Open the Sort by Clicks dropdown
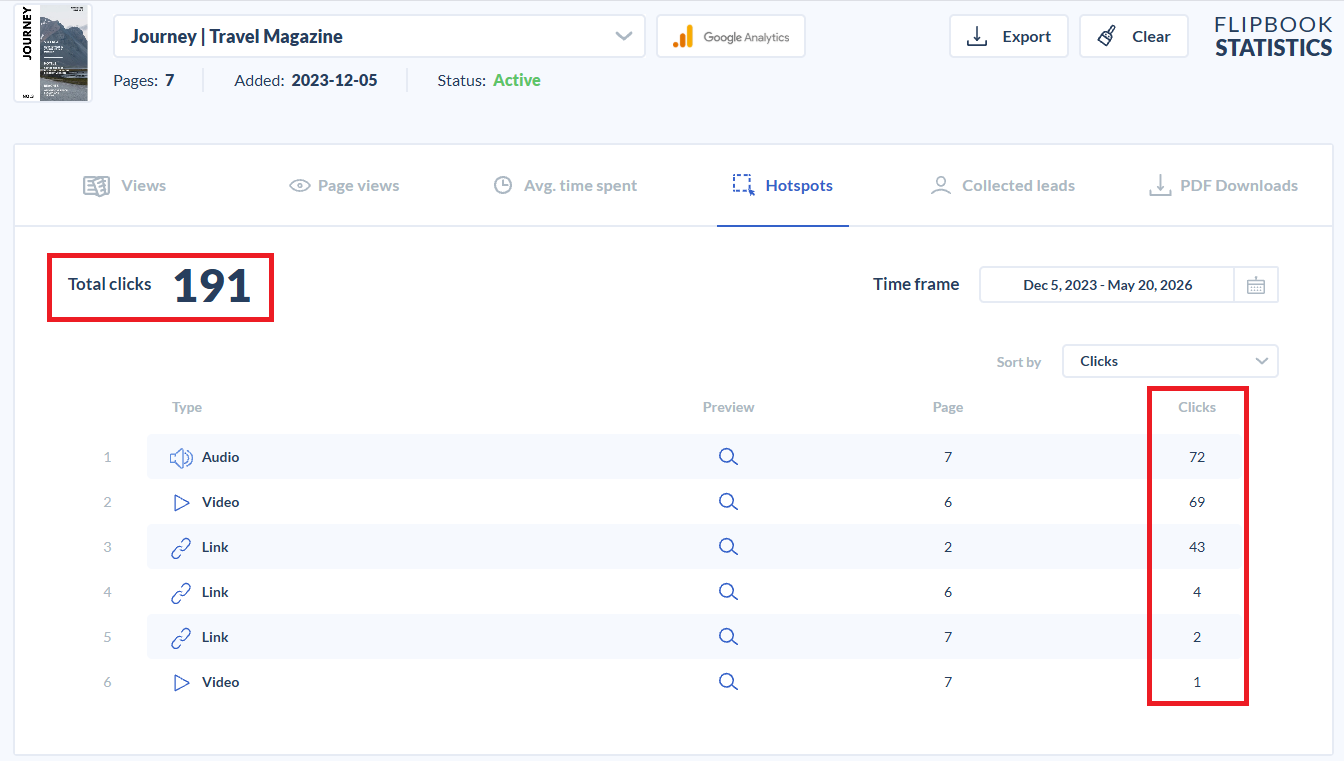1344x761 pixels. (x=1170, y=361)
